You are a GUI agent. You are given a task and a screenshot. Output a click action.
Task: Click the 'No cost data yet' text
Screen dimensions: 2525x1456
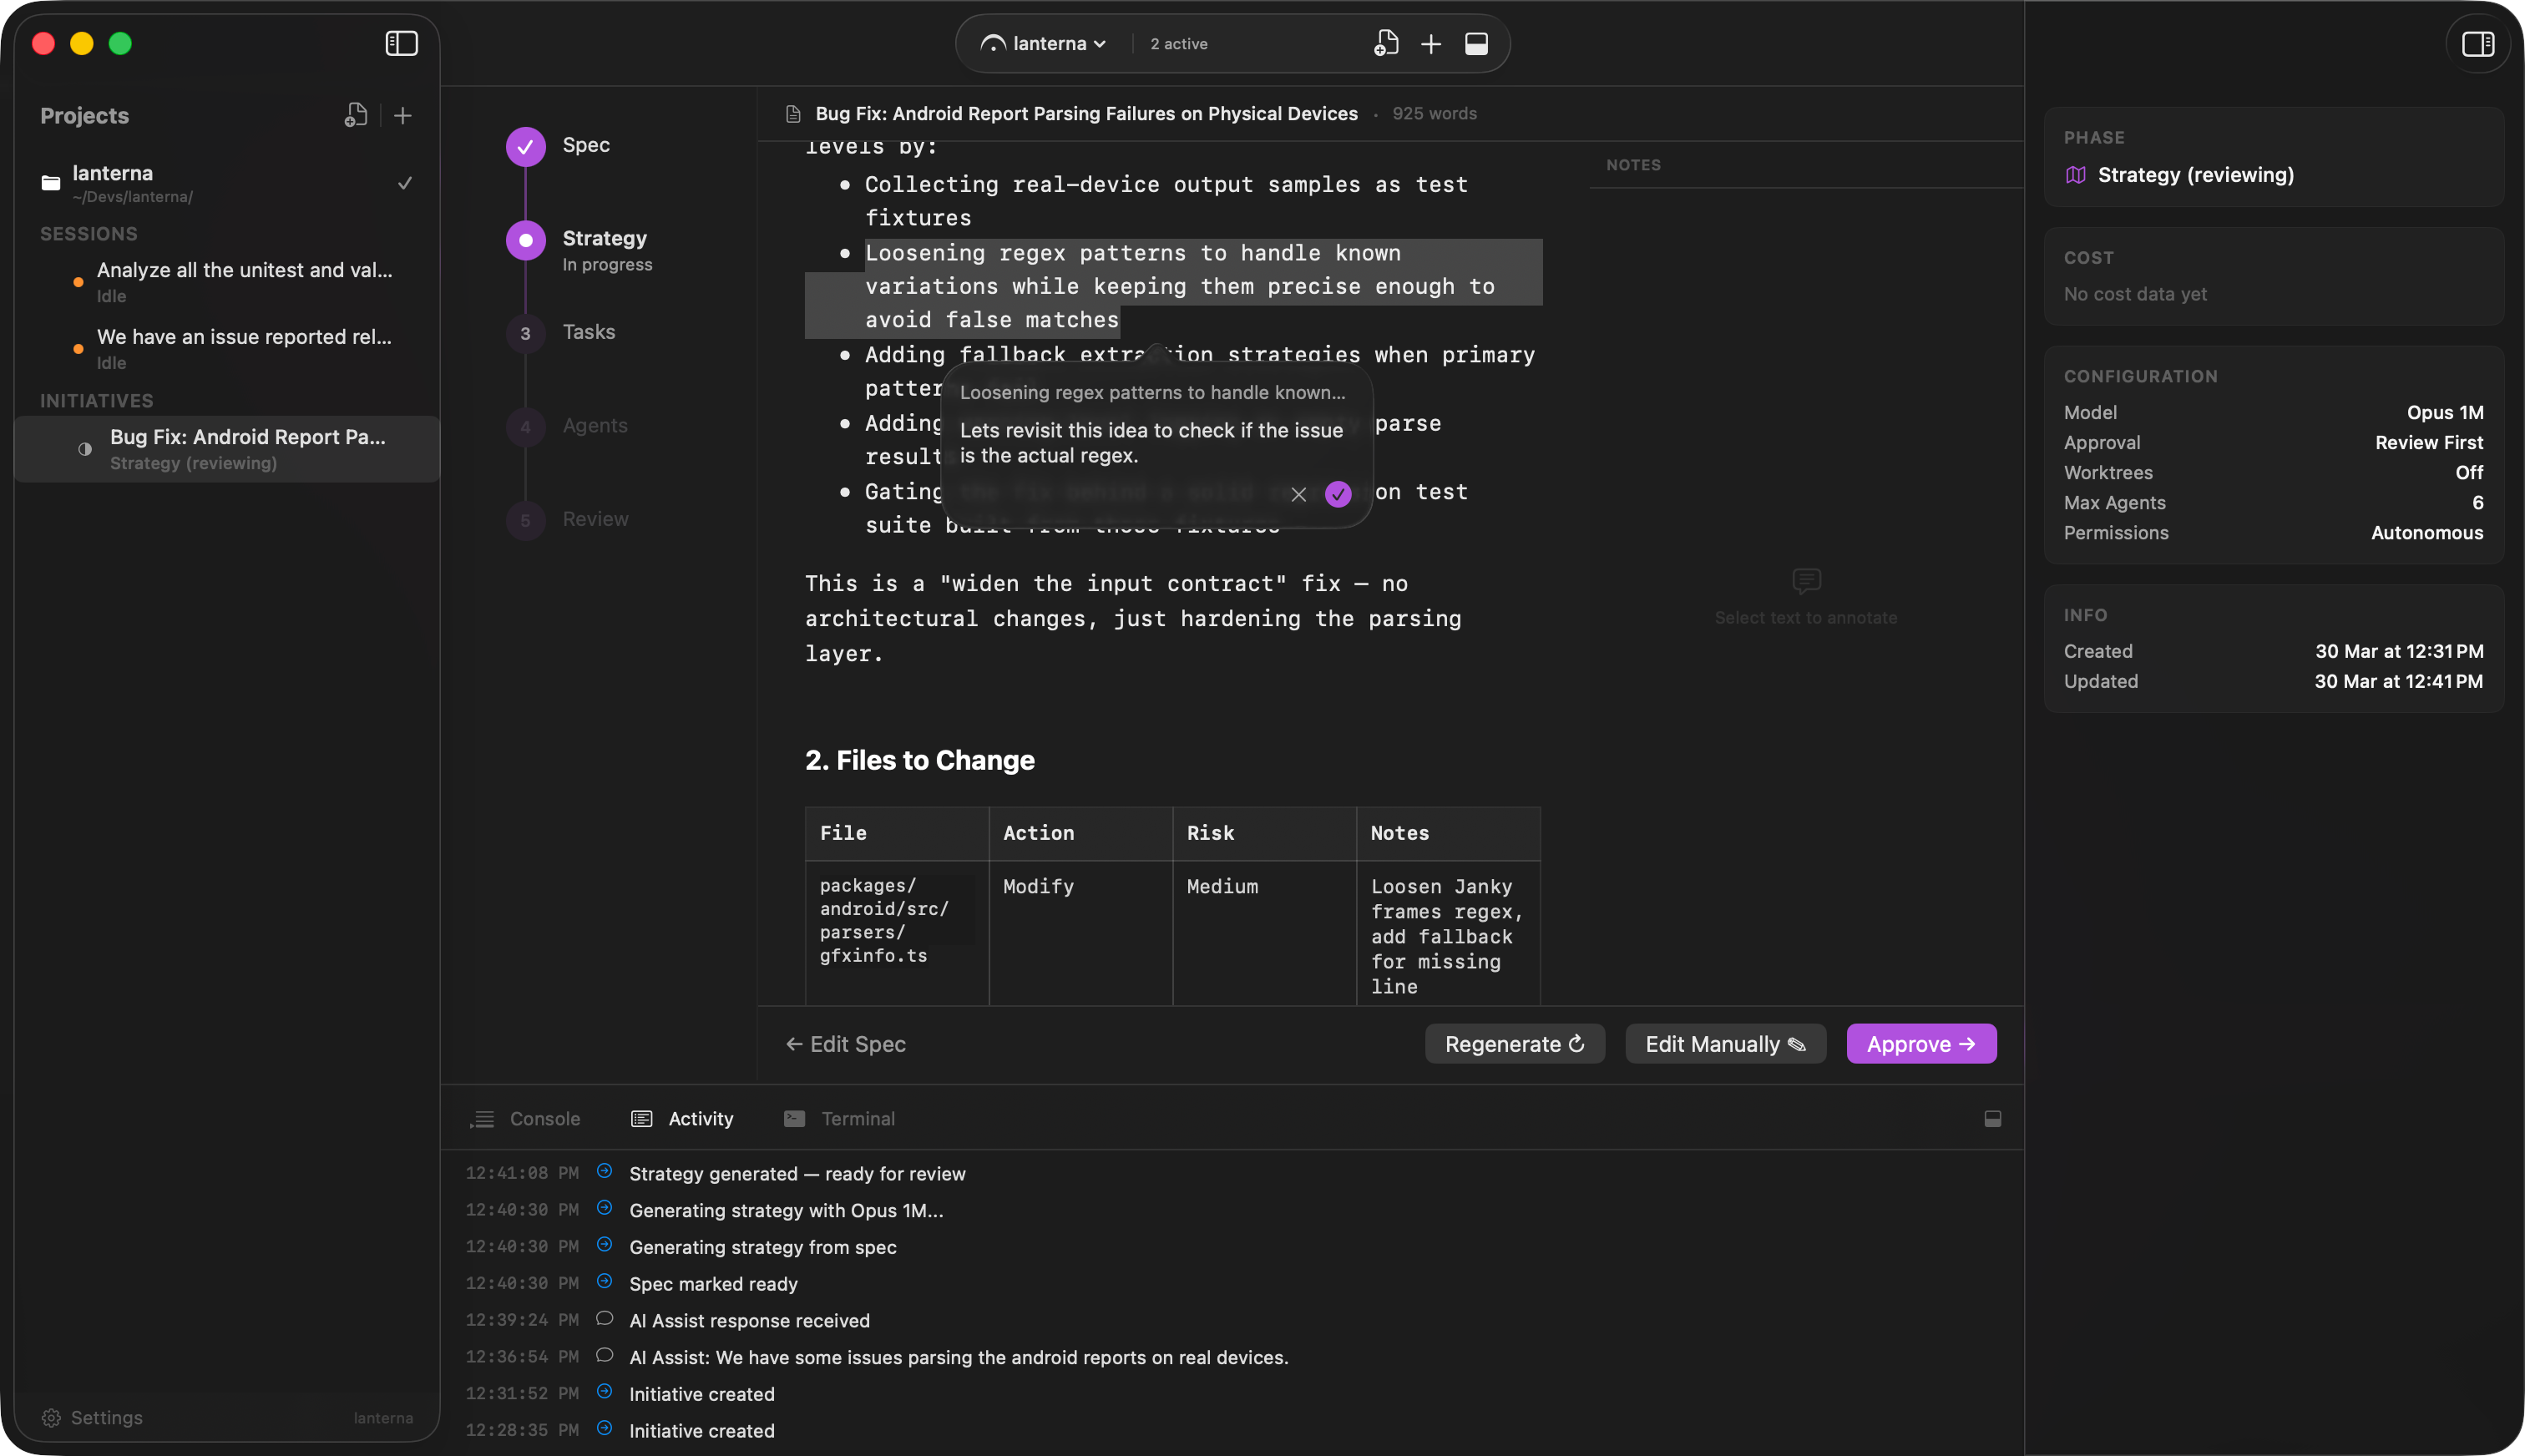2134,294
